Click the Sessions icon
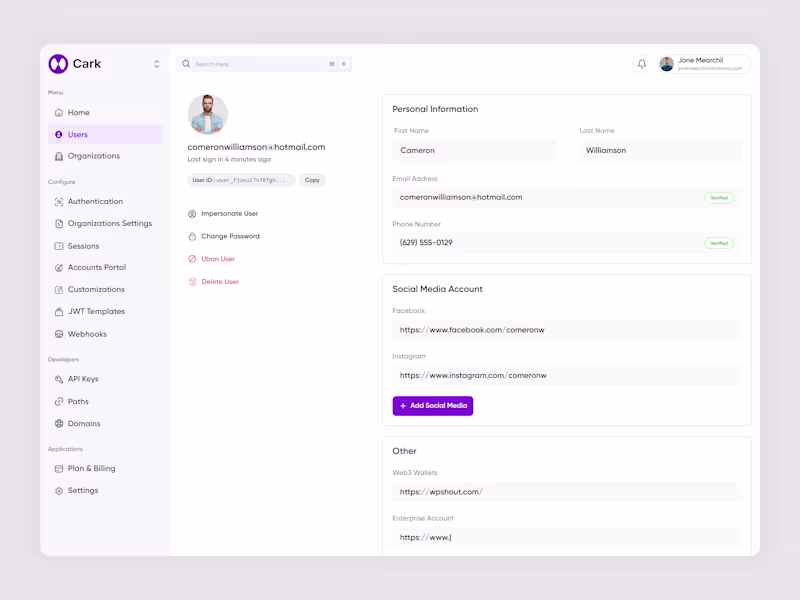The width and height of the screenshot is (800, 600). coord(59,246)
